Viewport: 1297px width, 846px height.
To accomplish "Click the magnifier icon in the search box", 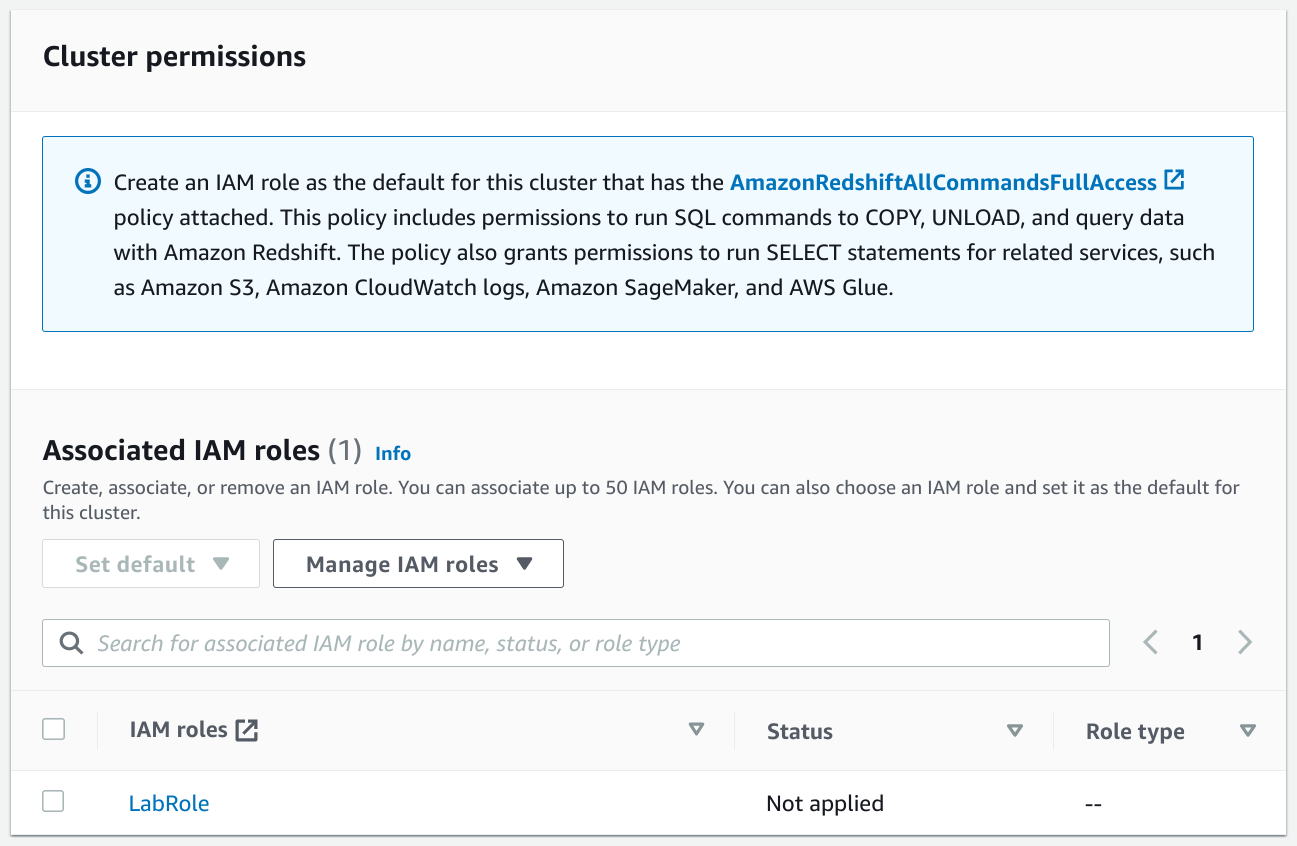I will tap(71, 643).
